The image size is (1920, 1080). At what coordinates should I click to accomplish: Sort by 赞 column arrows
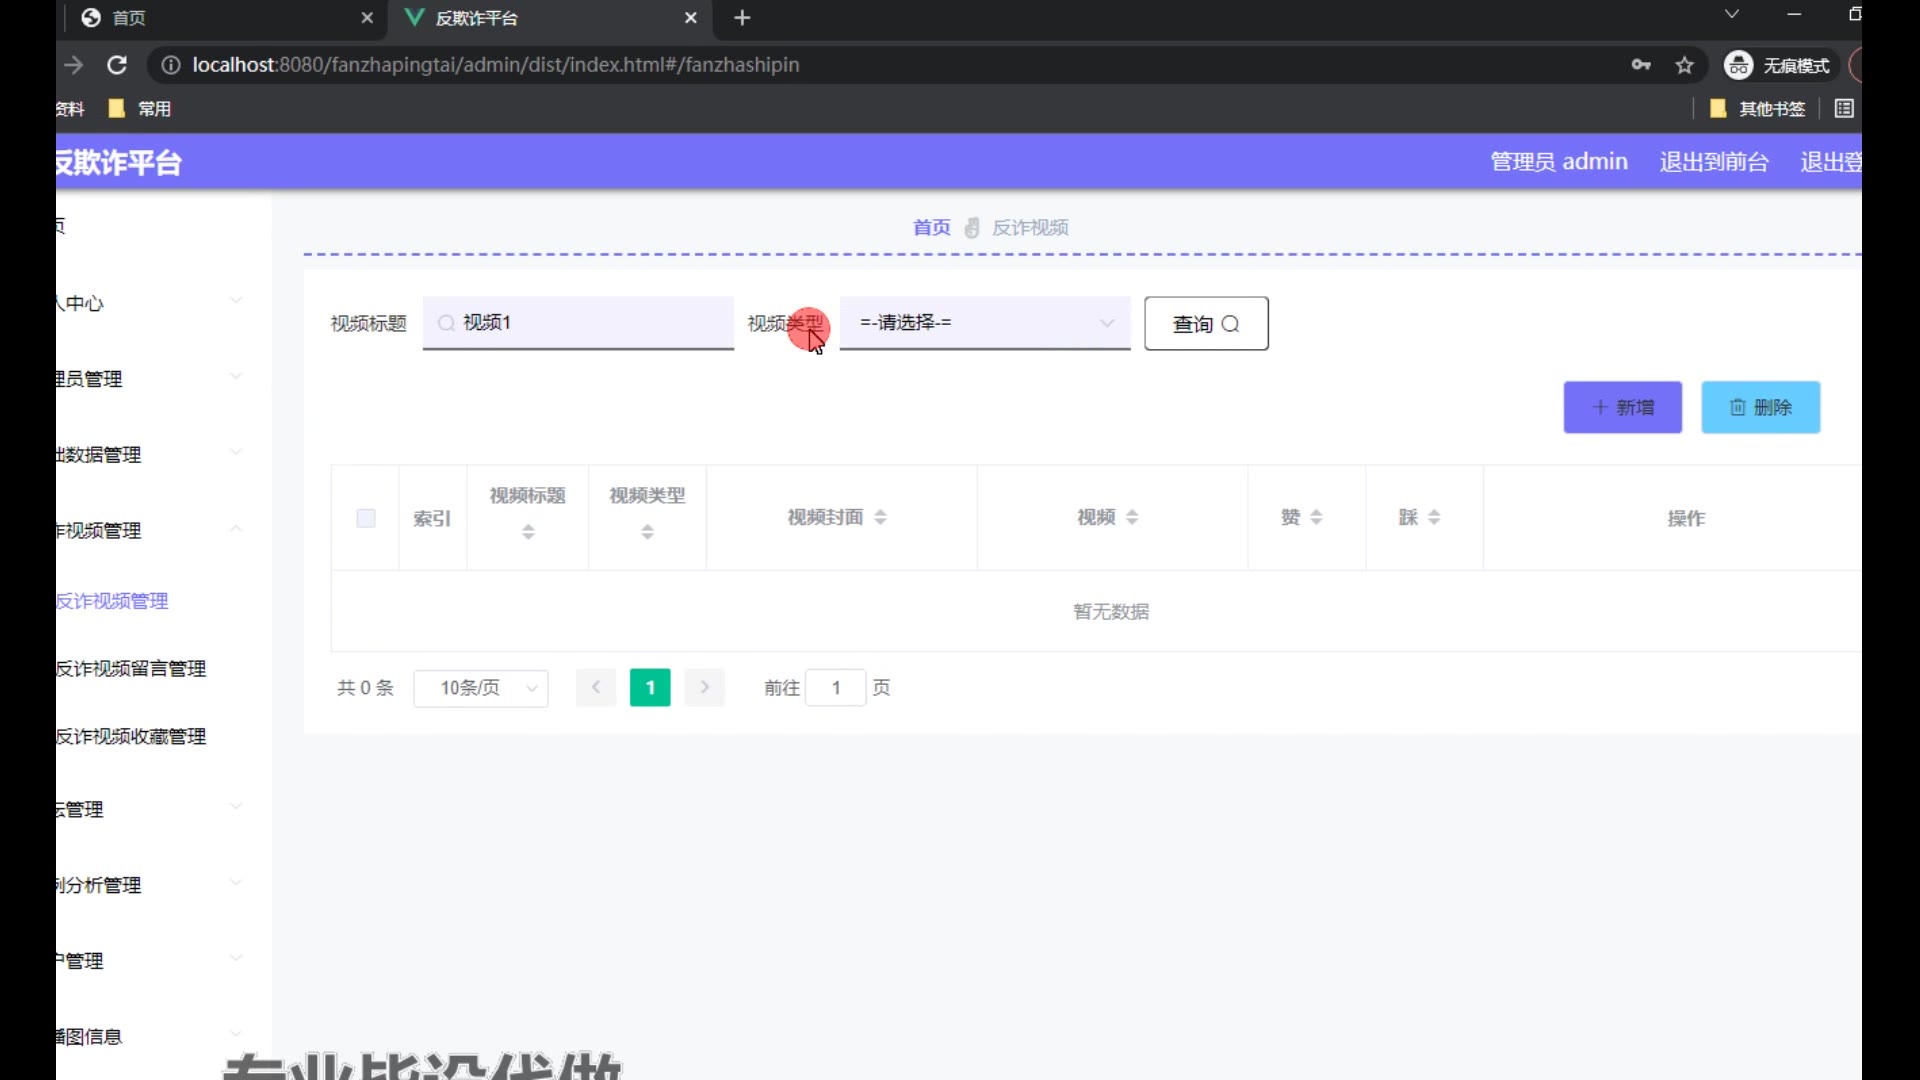tap(1316, 517)
